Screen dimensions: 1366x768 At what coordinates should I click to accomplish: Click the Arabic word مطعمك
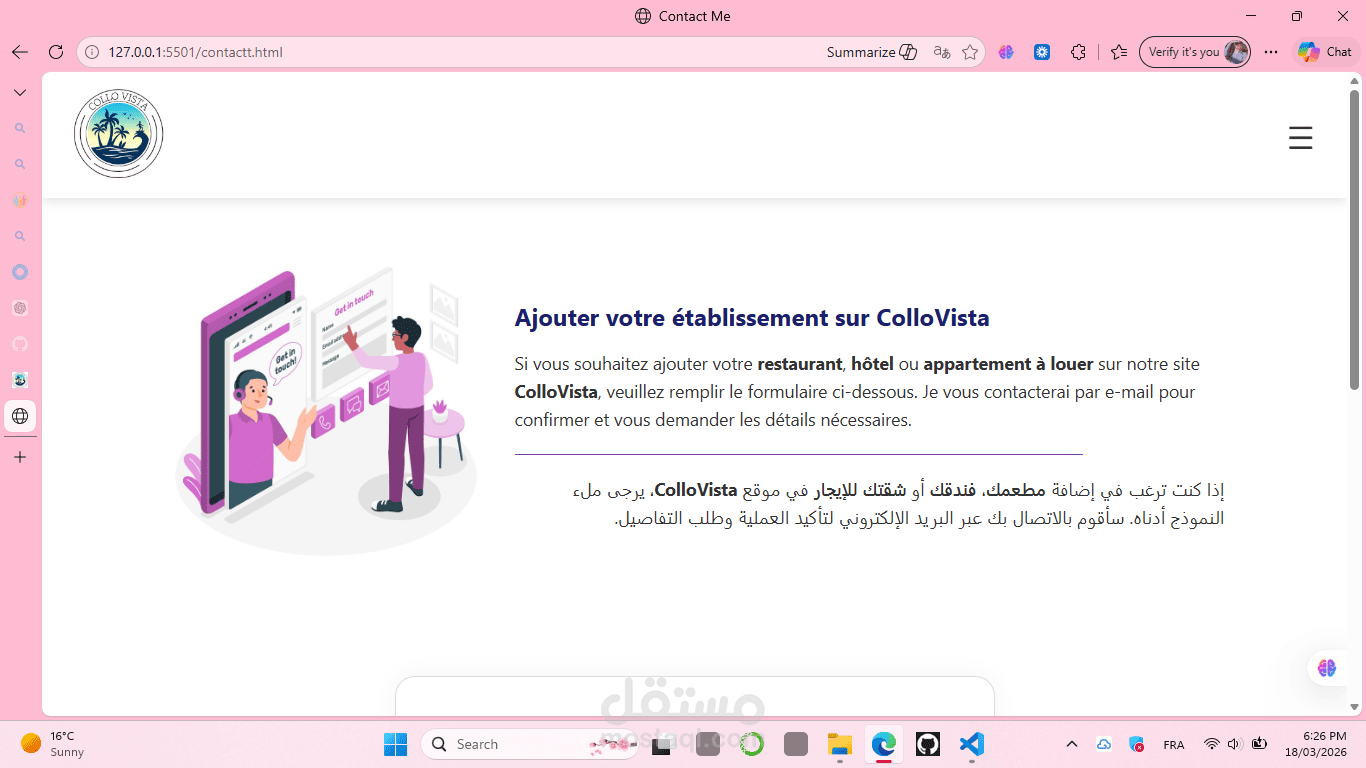1017,490
